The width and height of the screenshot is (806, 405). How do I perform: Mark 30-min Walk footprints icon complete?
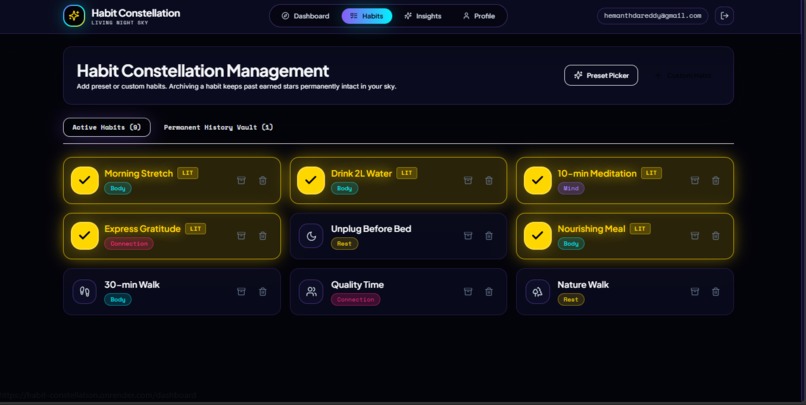coord(85,291)
